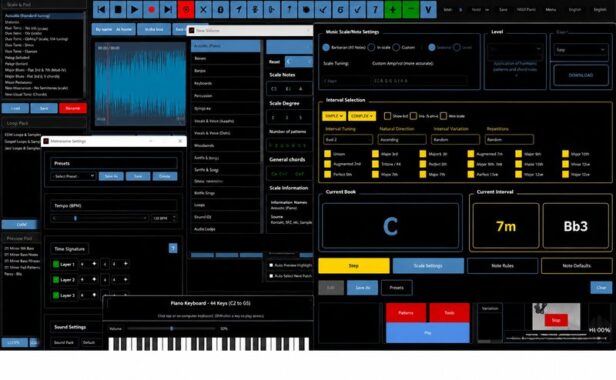Click the red target toolbar button
Image resolution: width=616 pixels, height=380 pixels.
point(186,9)
